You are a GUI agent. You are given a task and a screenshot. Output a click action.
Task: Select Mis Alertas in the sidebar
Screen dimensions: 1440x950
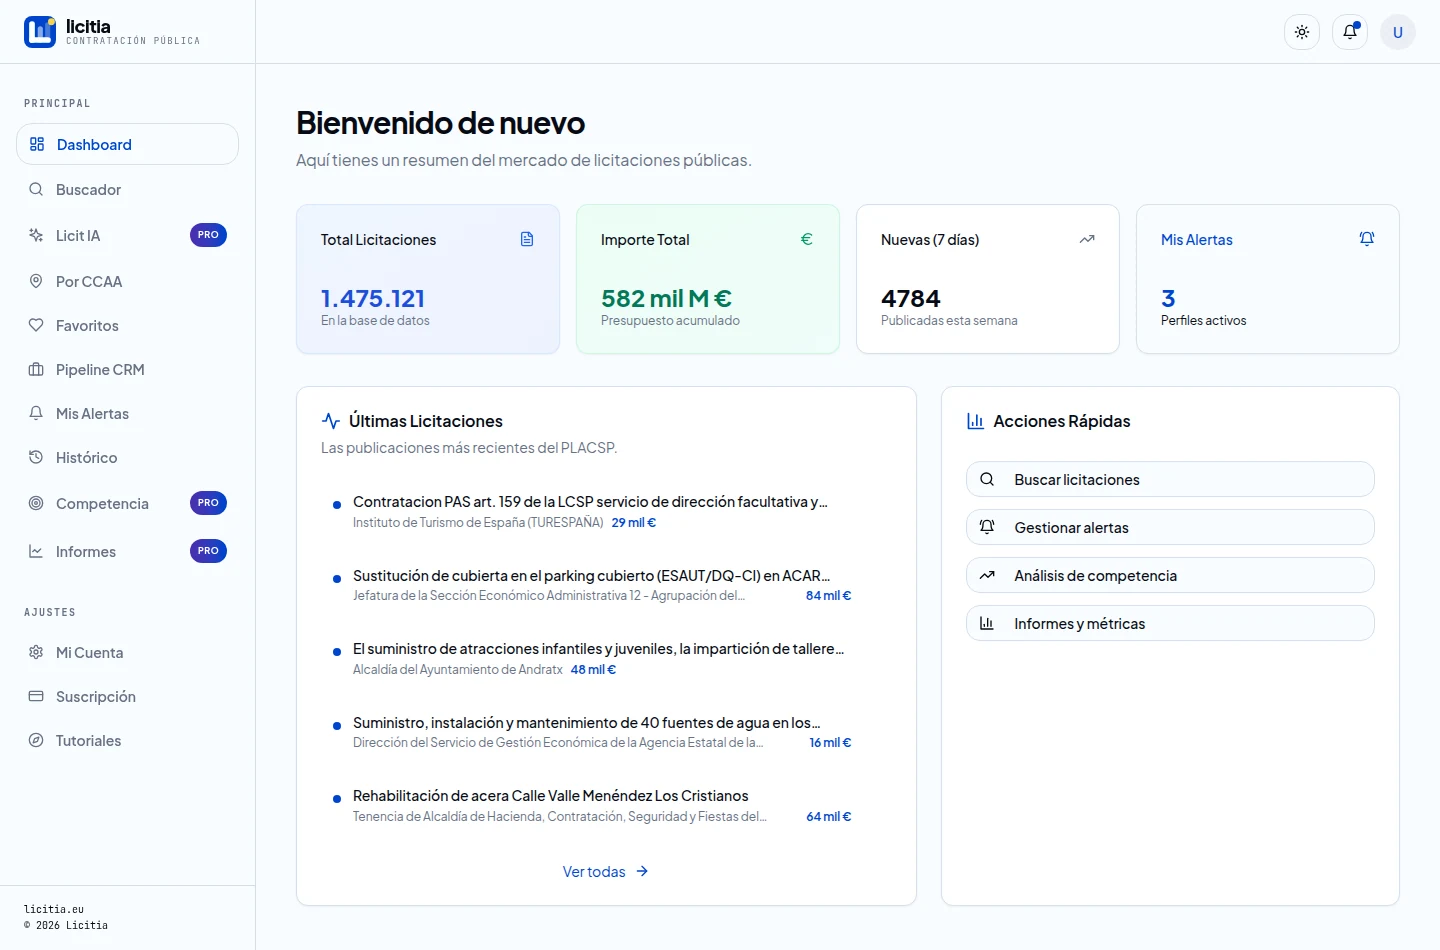[x=127, y=413]
